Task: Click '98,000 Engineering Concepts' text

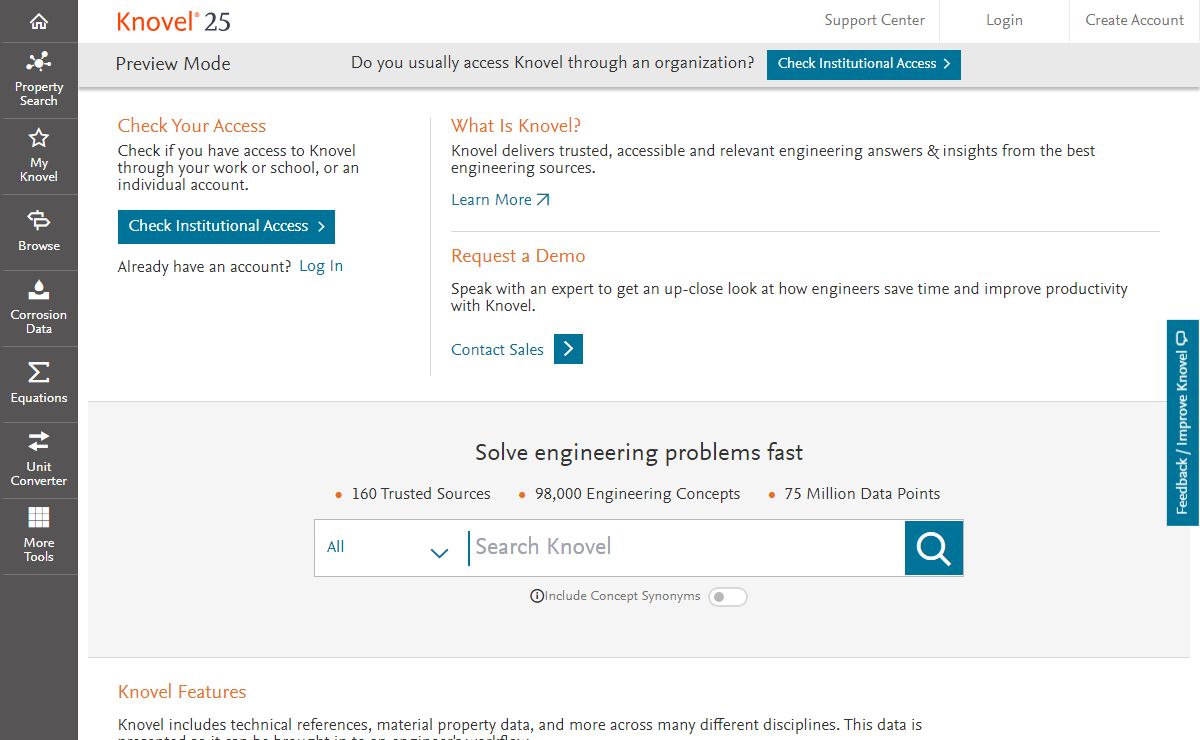Action: pos(637,494)
